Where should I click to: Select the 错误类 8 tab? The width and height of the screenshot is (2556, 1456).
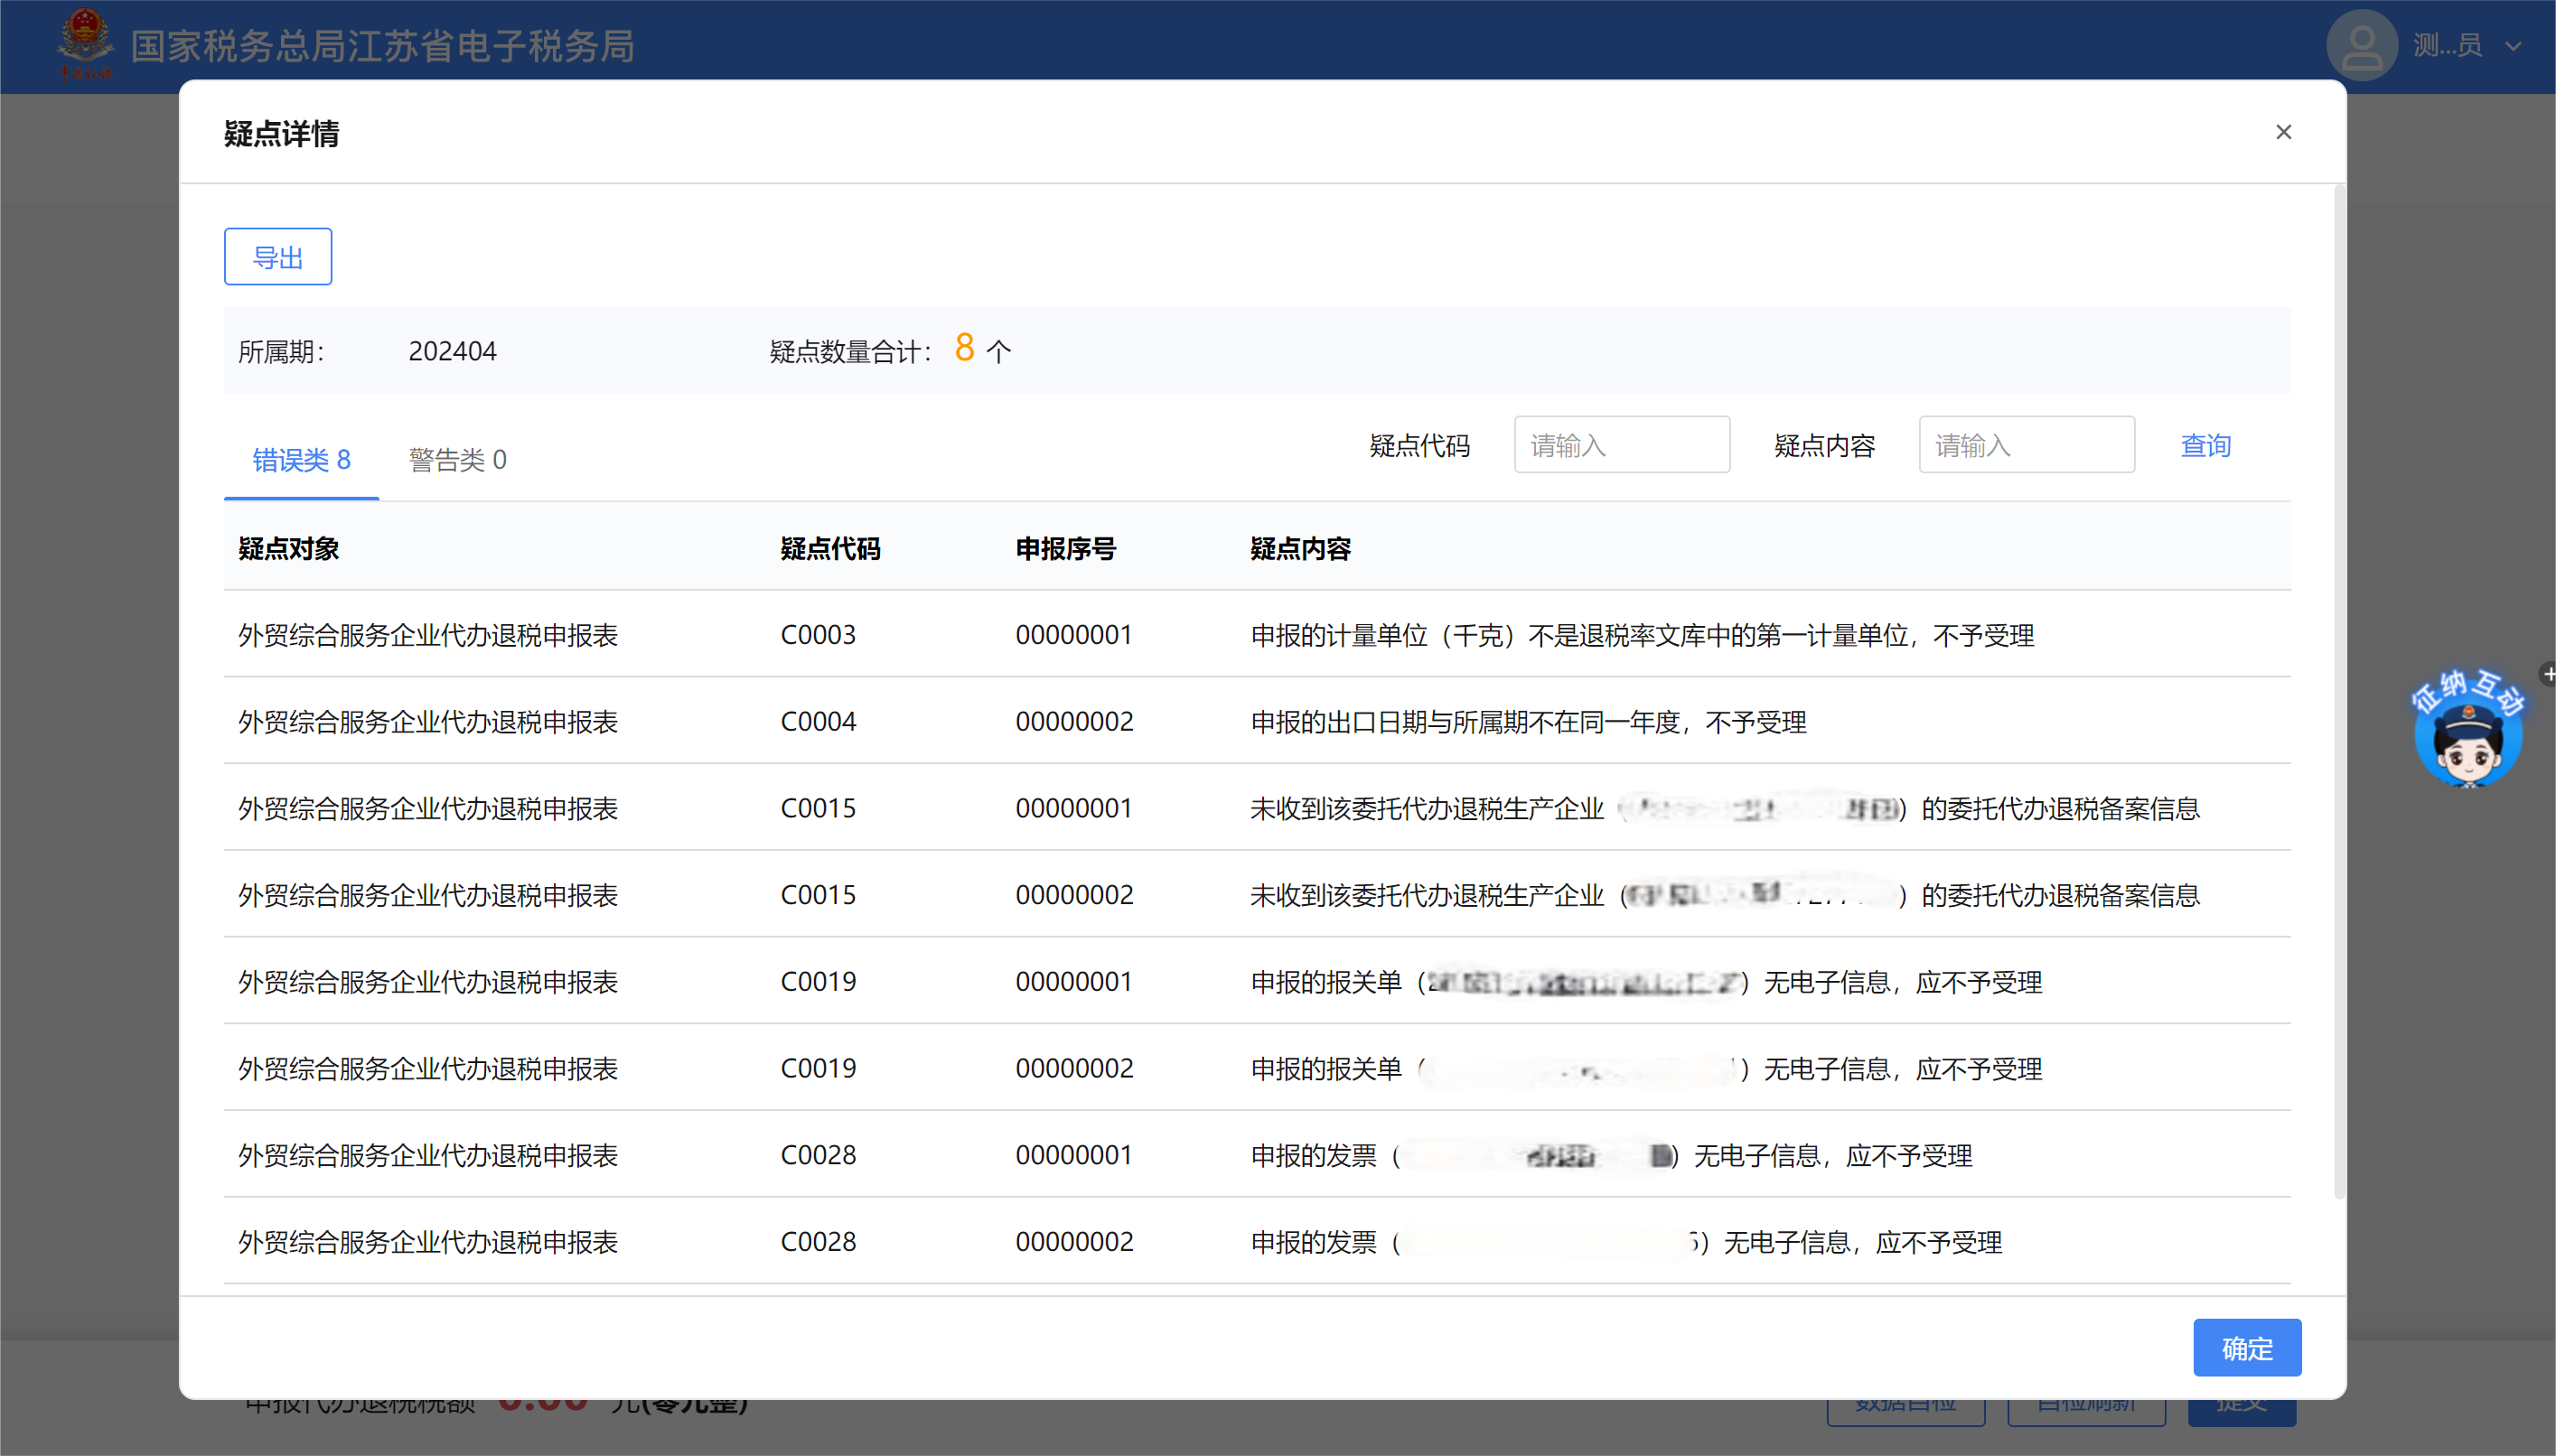click(x=301, y=459)
